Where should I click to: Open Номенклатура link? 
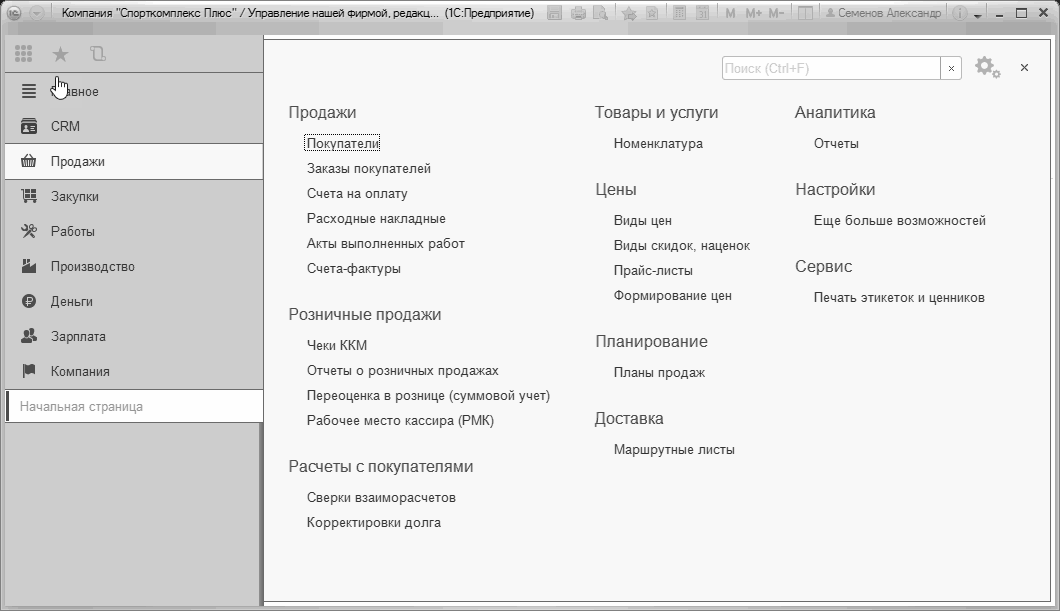(x=658, y=143)
